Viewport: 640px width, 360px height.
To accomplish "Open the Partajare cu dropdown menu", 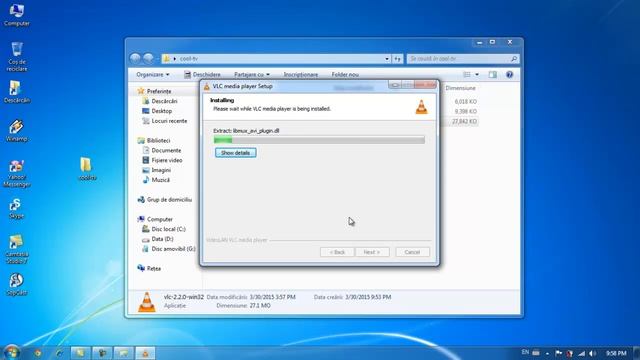I will click(x=252, y=75).
